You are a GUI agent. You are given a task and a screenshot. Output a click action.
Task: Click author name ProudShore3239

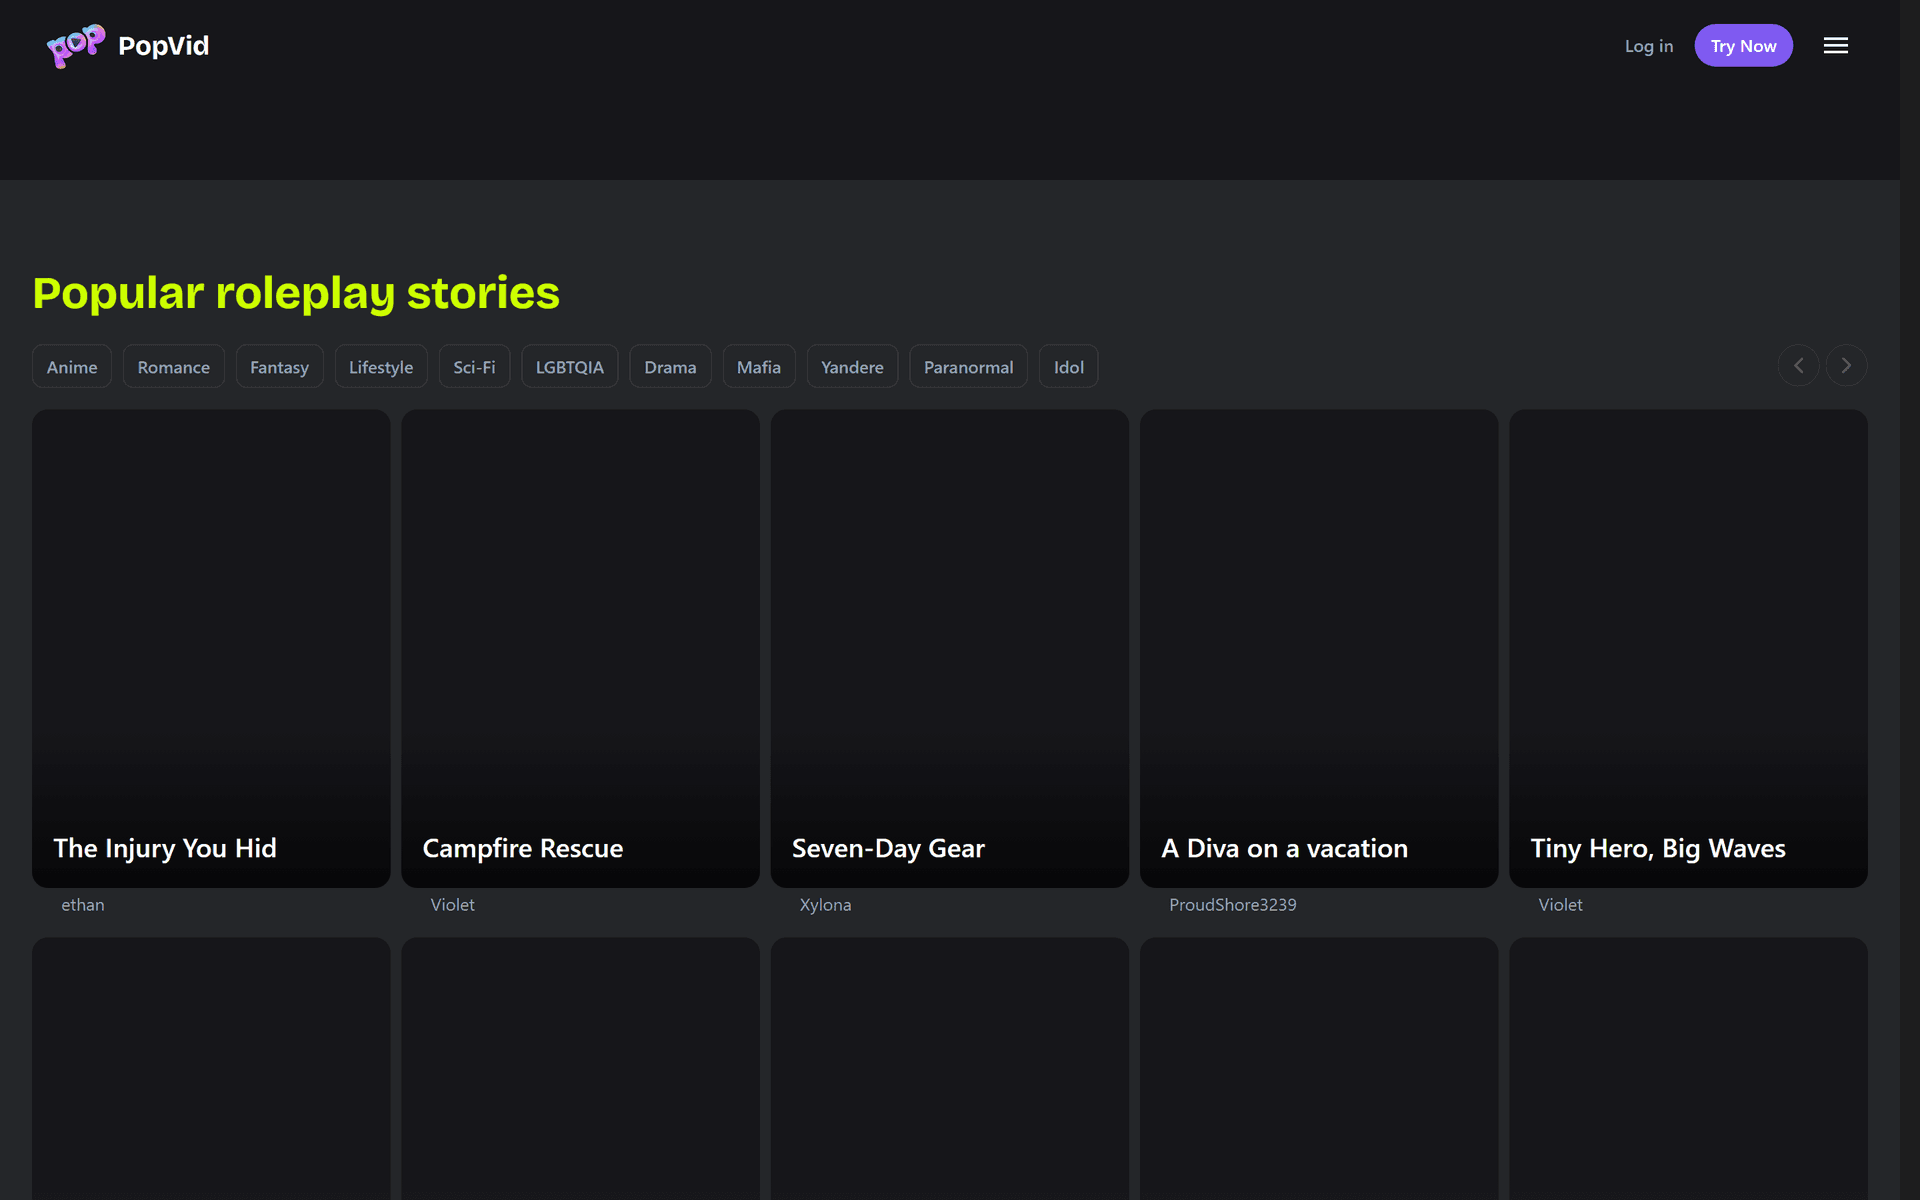pyautogui.click(x=1233, y=905)
